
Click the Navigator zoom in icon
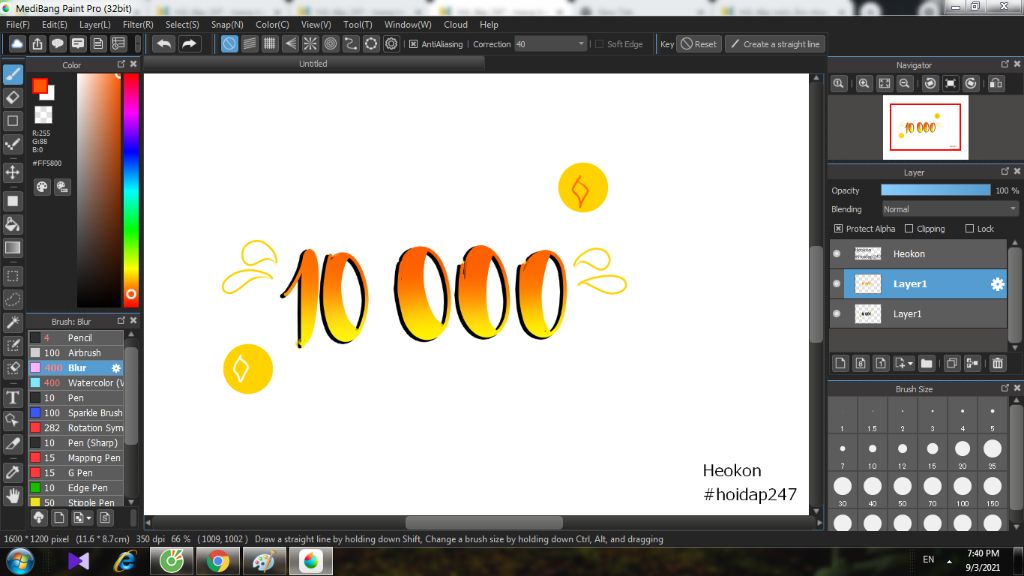pyautogui.click(x=864, y=84)
